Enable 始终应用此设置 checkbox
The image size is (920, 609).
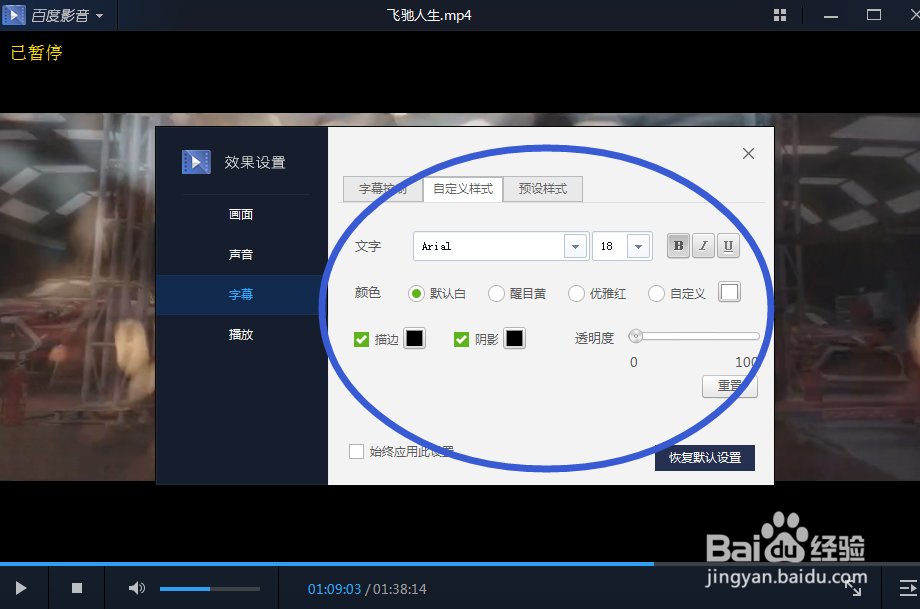[356, 451]
